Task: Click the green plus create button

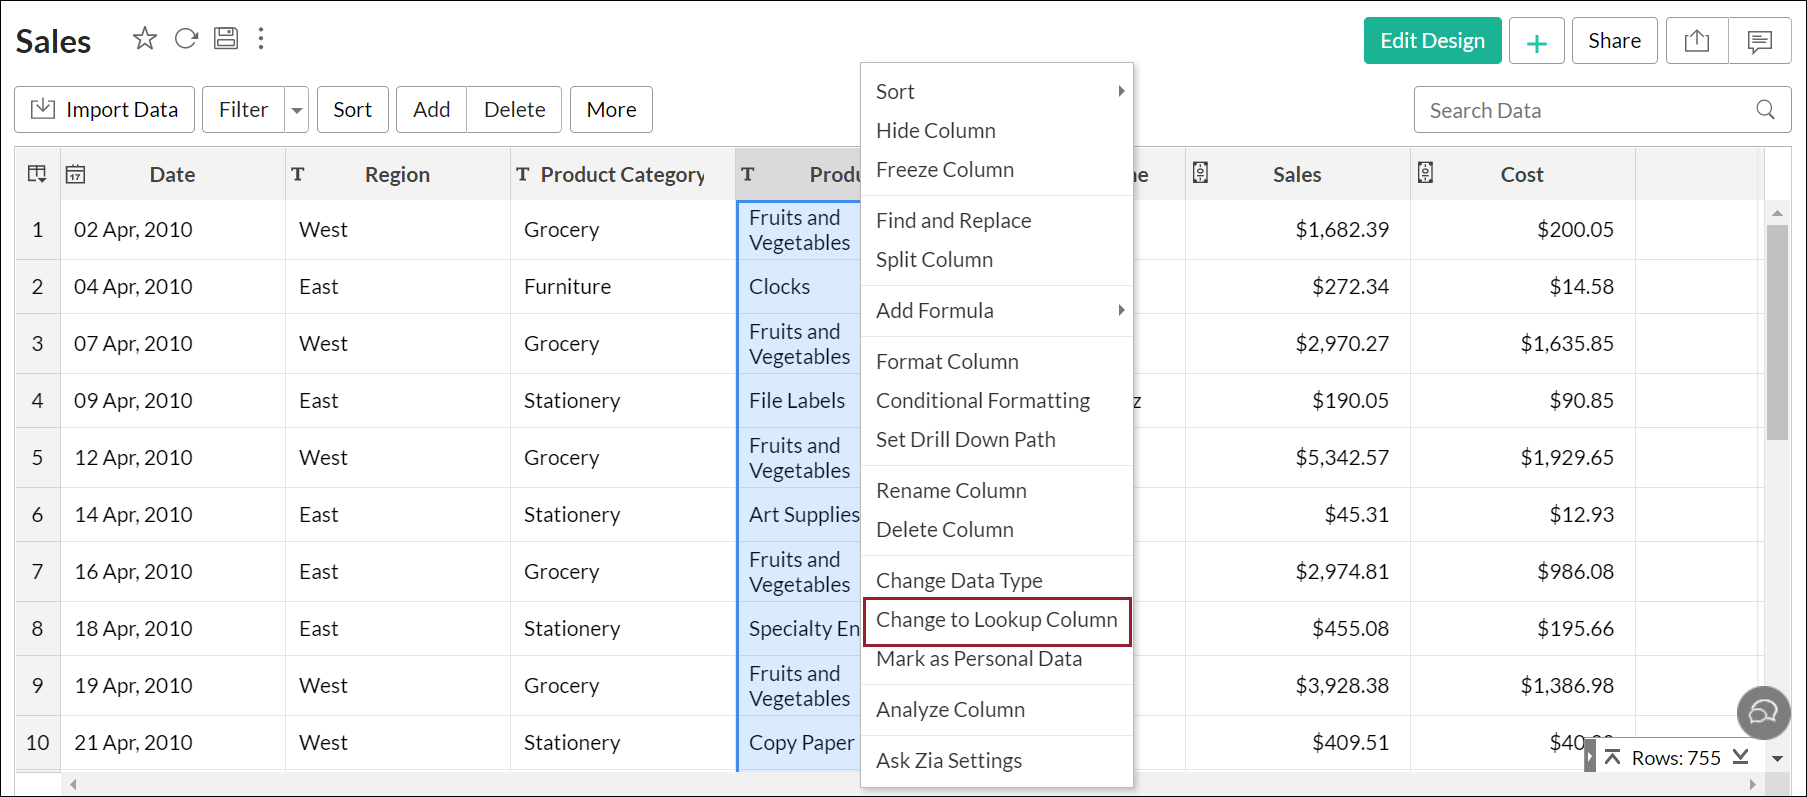Action: coord(1536,42)
